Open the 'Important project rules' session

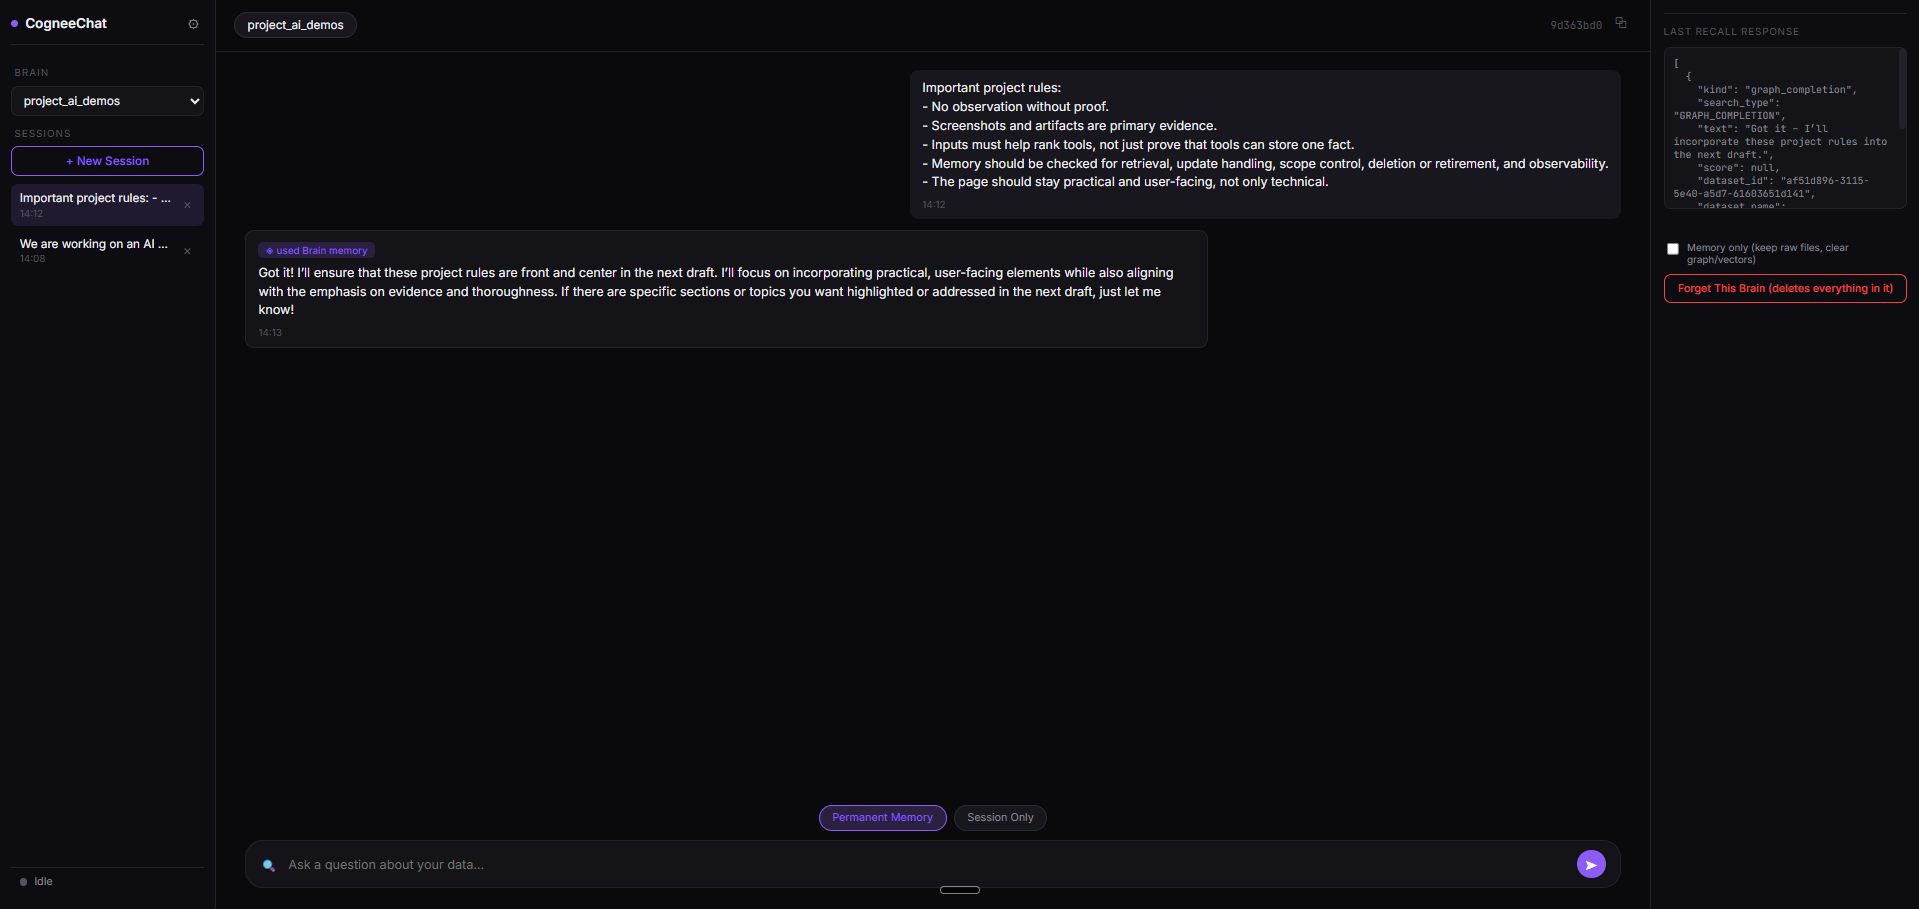(x=95, y=205)
